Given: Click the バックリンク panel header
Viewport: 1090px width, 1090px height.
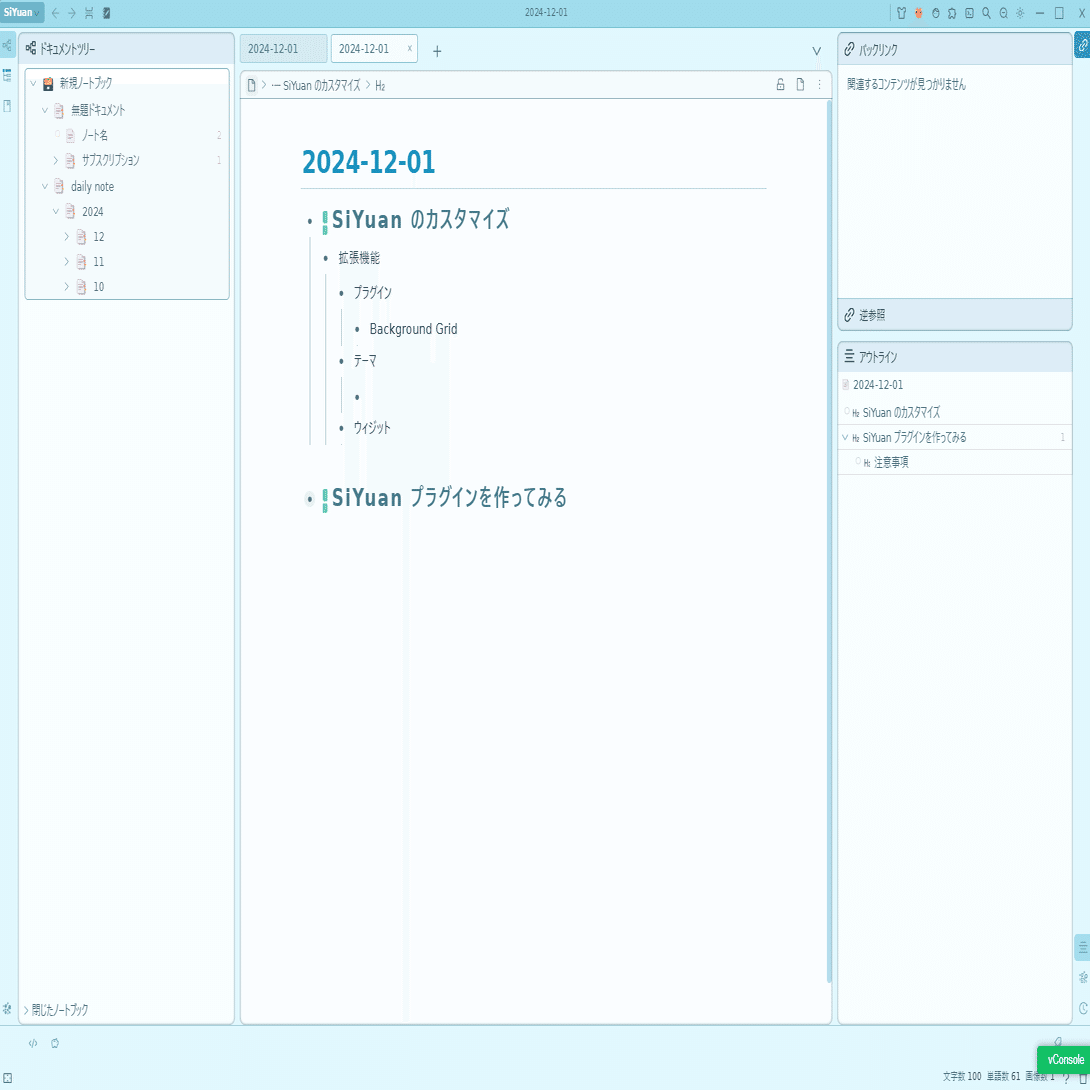Looking at the screenshot, I should click(954, 49).
